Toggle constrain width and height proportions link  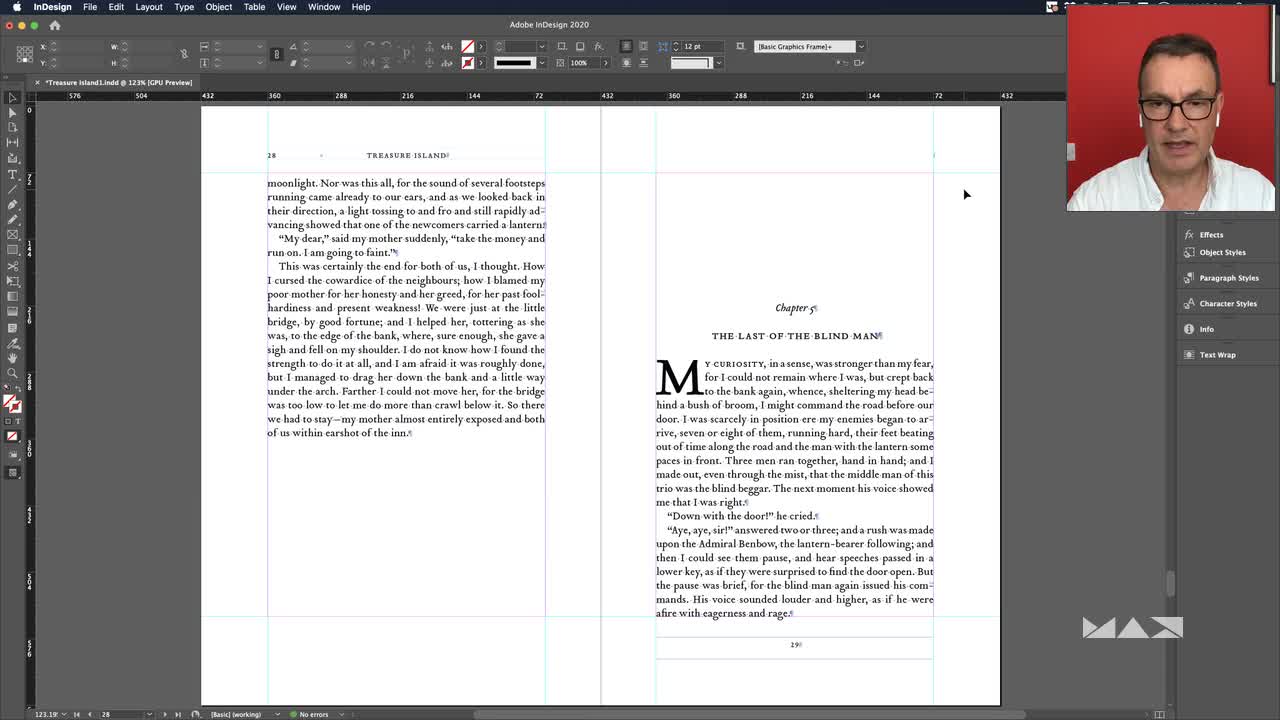coord(183,54)
